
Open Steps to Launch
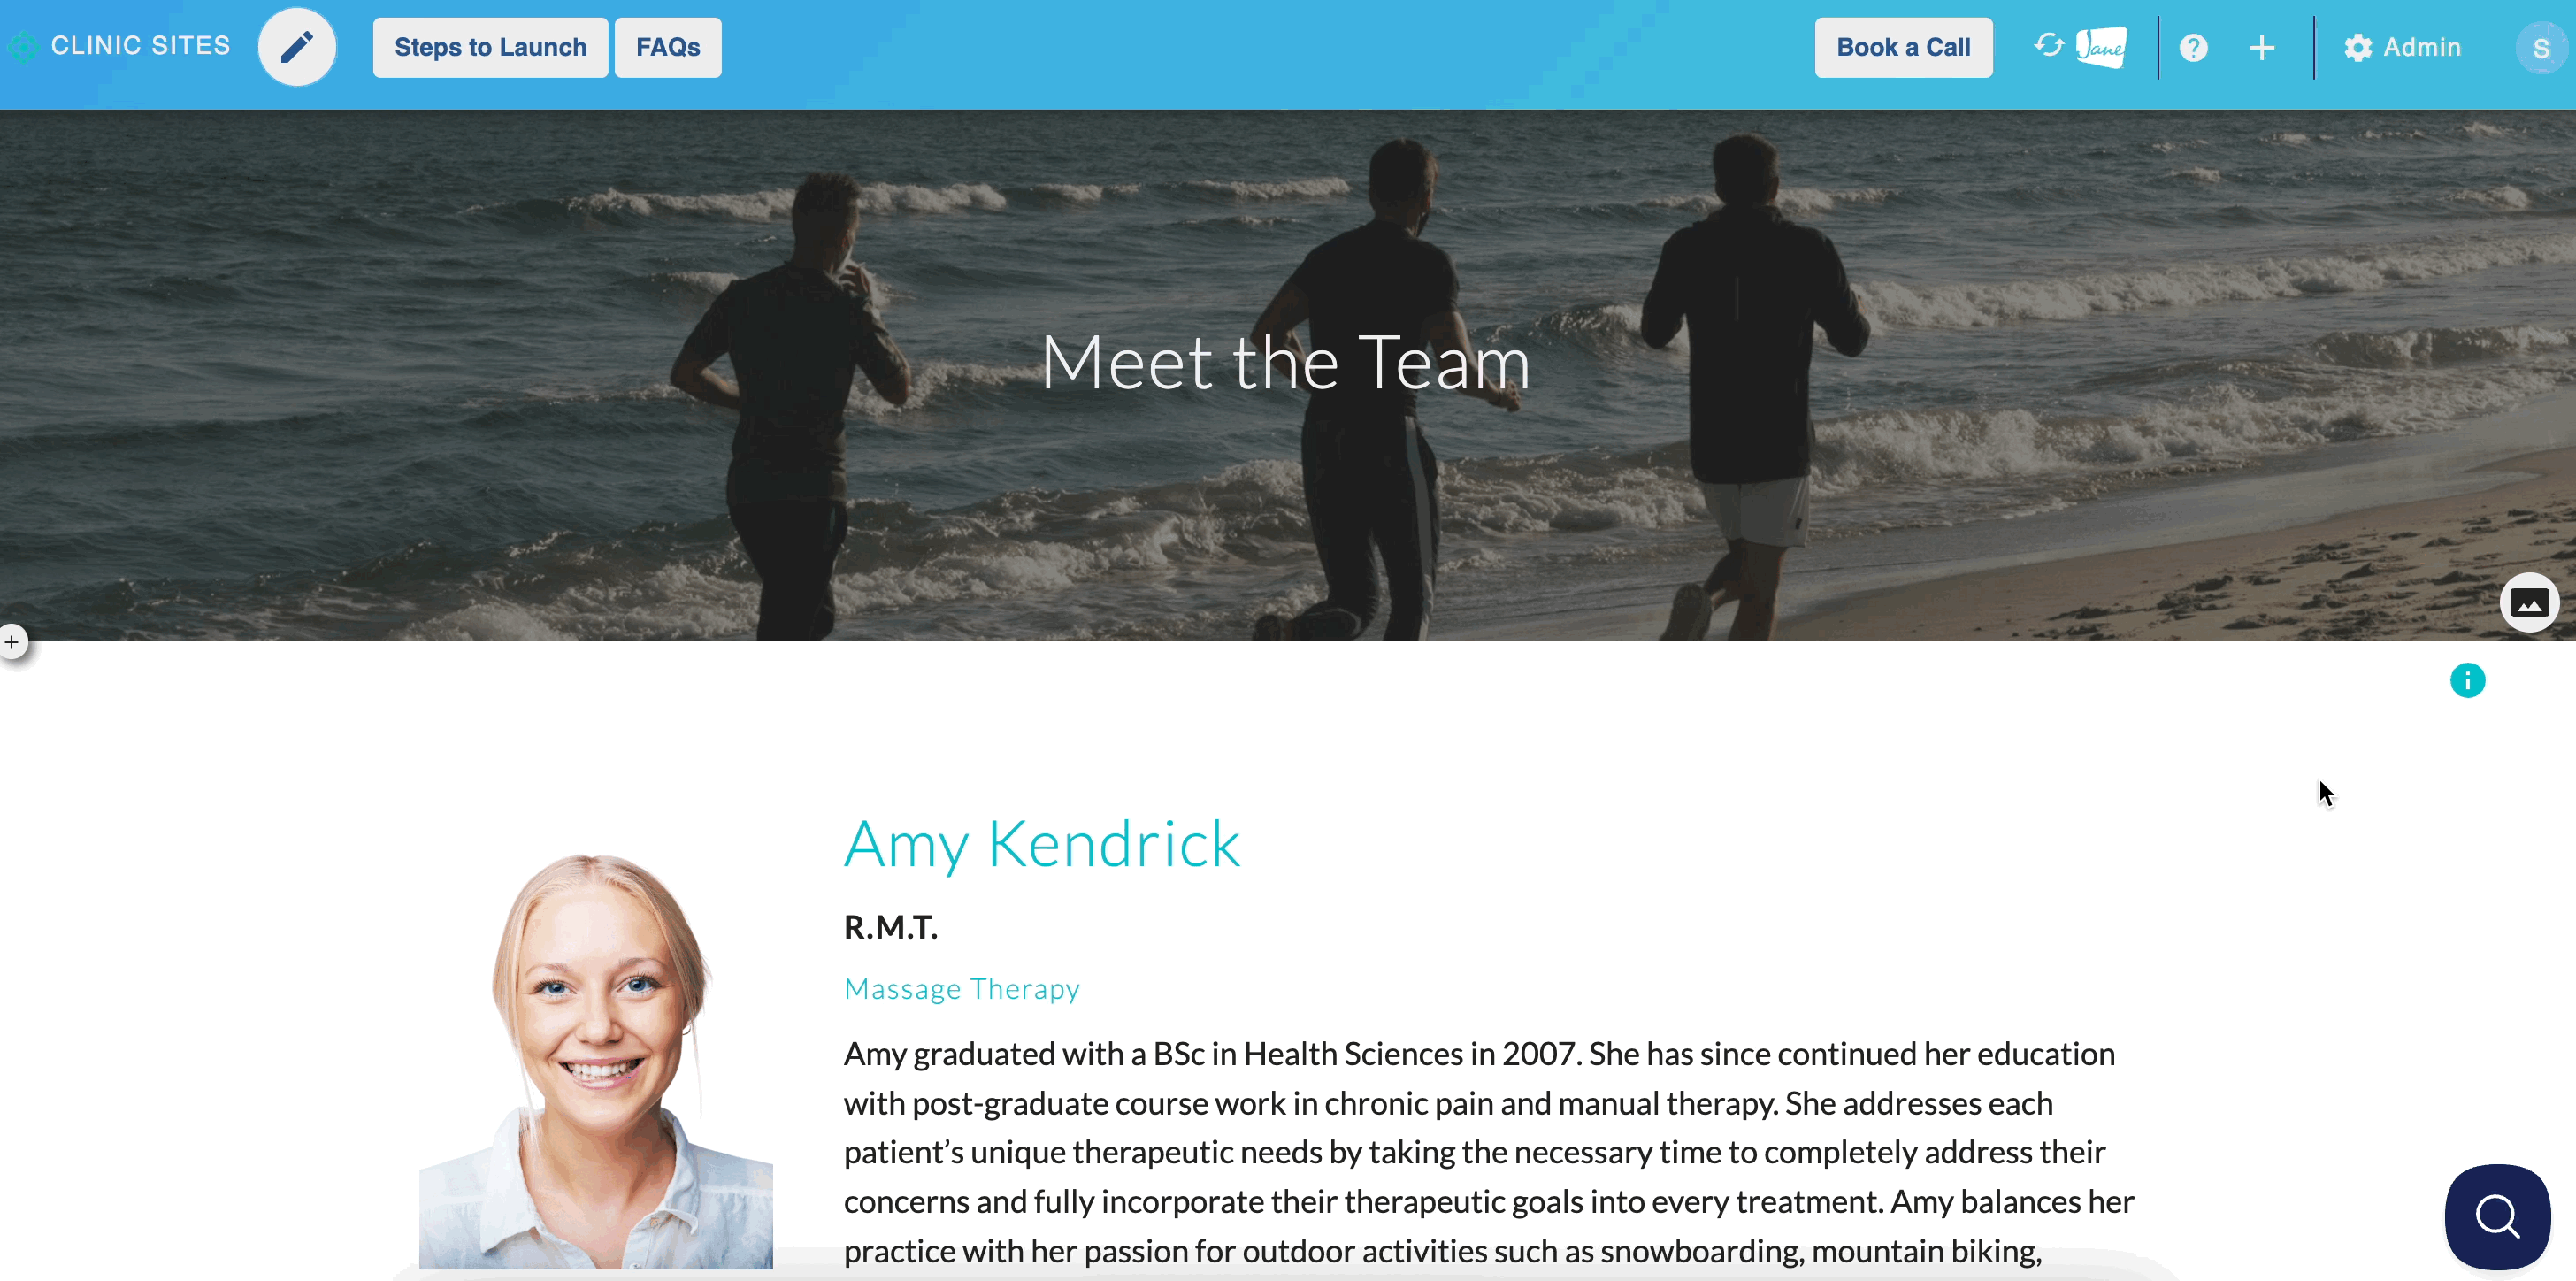490,47
